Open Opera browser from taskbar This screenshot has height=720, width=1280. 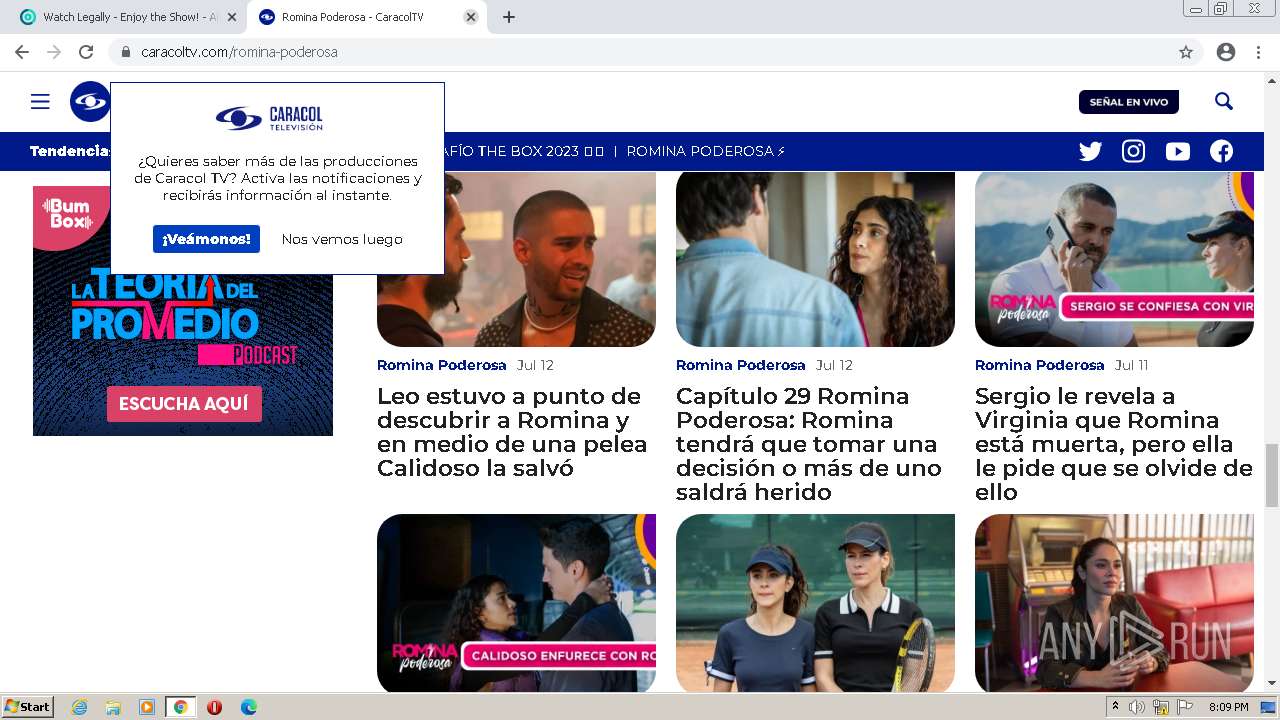(214, 707)
